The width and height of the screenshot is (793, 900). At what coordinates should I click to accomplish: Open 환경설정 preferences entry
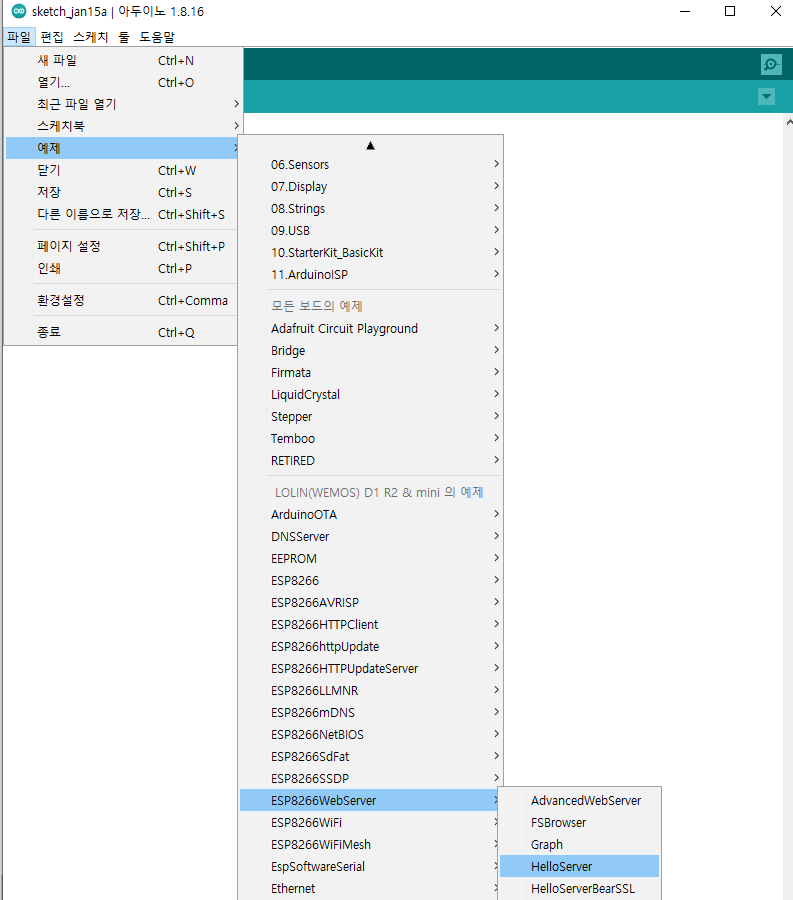(x=122, y=300)
